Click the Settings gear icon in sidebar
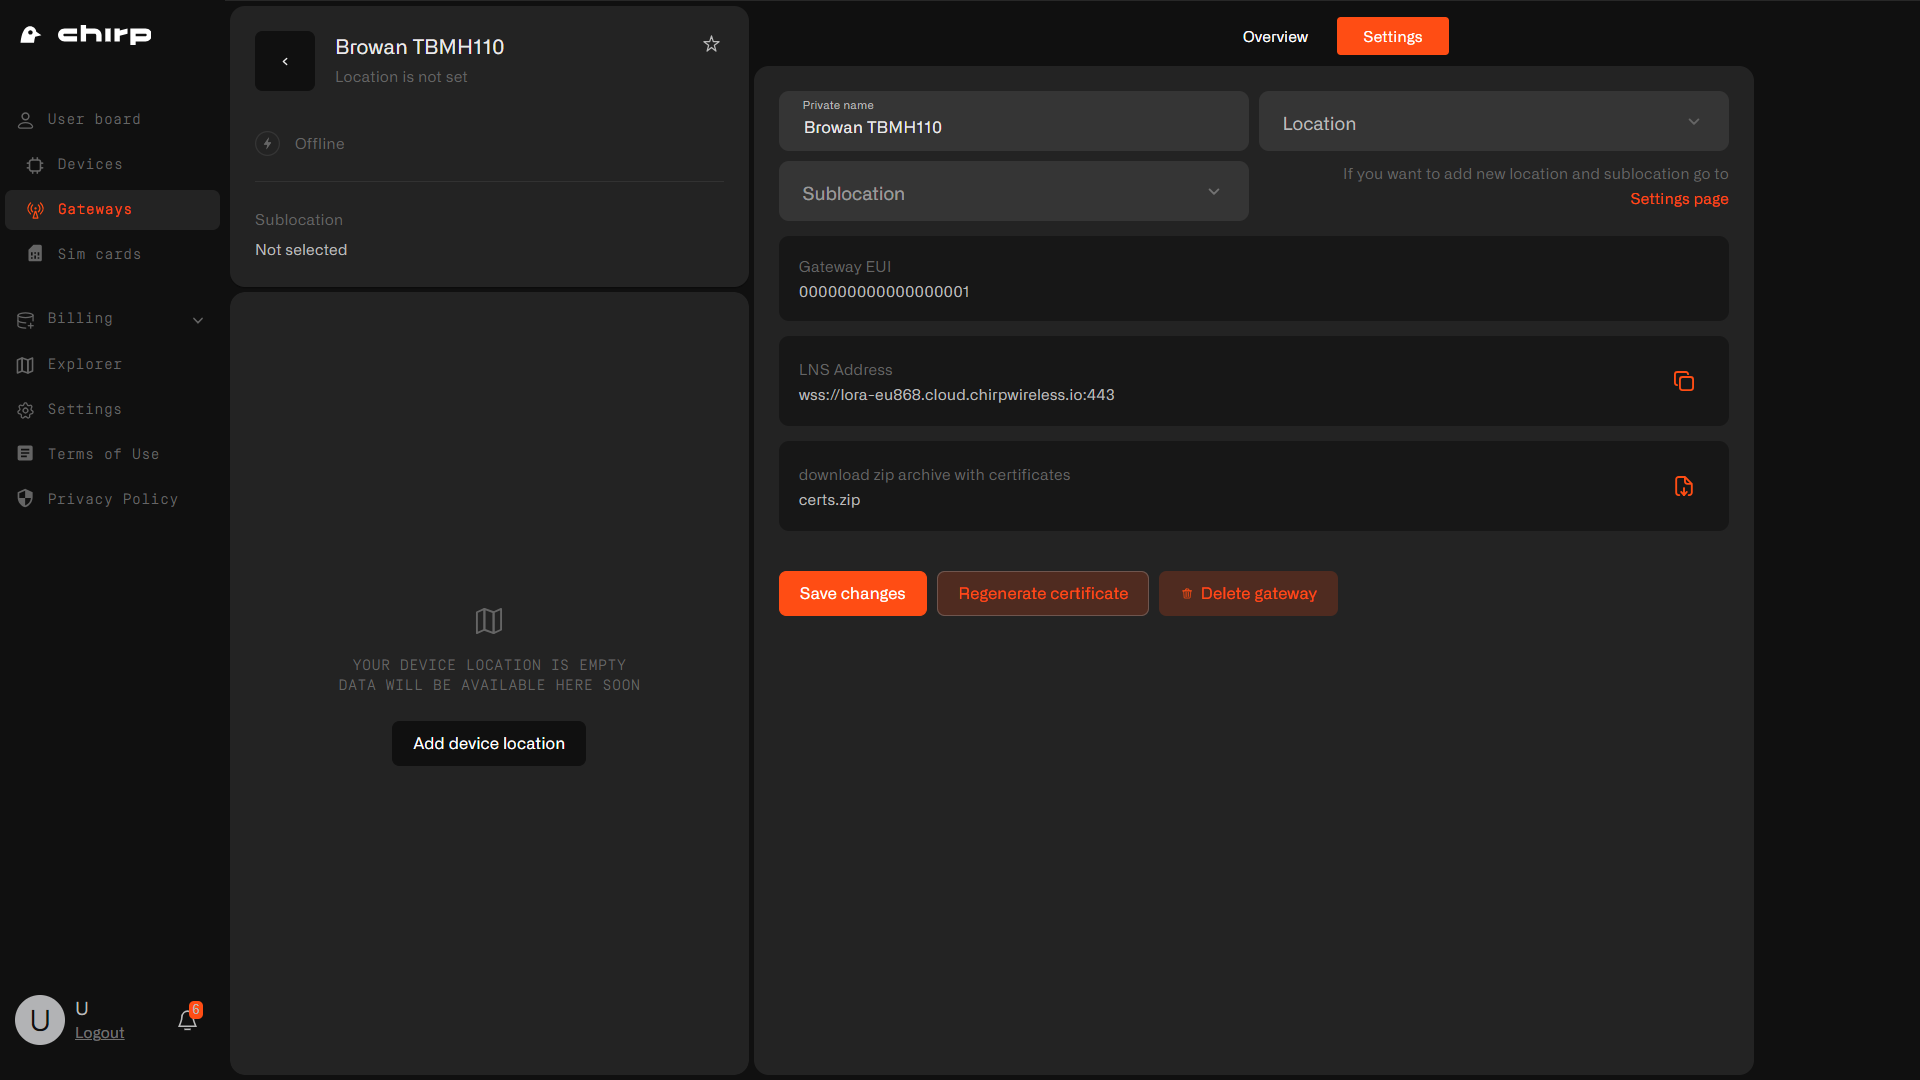The image size is (1920, 1080). [26, 410]
